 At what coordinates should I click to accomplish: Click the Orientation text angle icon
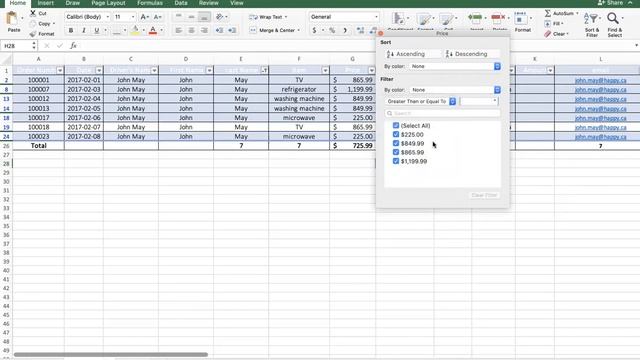click(x=220, y=17)
